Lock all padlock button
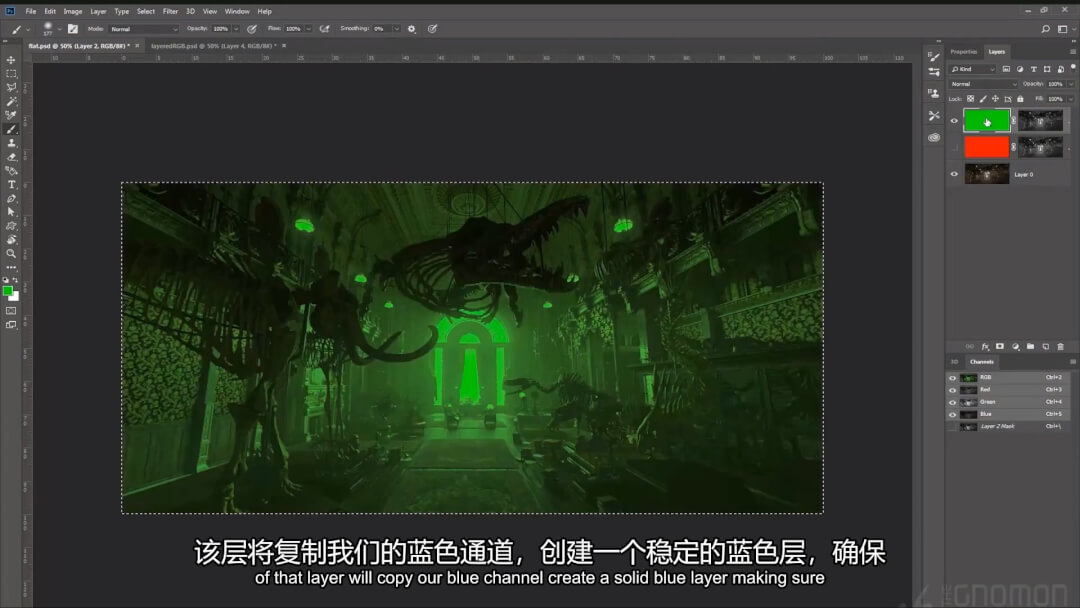 [1020, 99]
